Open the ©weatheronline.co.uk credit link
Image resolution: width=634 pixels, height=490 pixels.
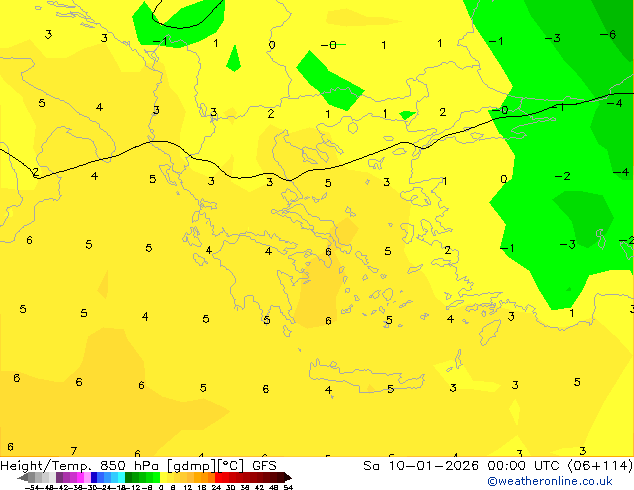(x=550, y=481)
